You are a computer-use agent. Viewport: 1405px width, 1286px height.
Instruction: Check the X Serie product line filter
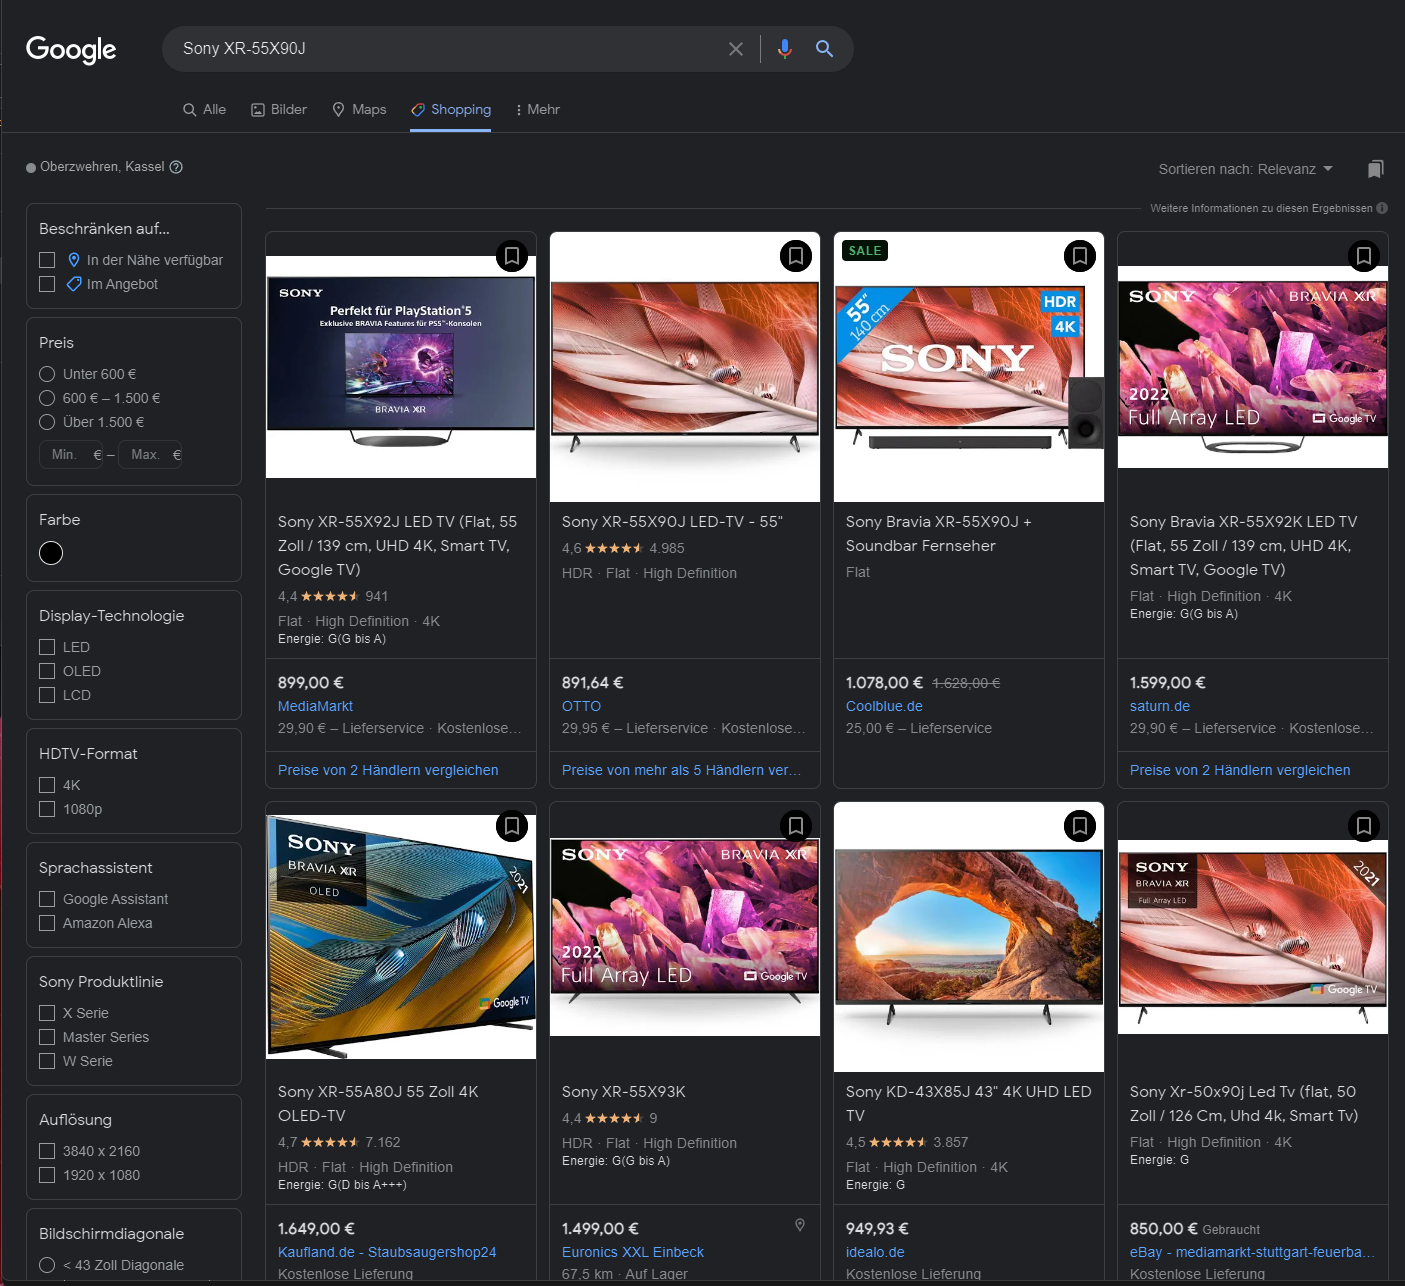pyautogui.click(x=47, y=1013)
